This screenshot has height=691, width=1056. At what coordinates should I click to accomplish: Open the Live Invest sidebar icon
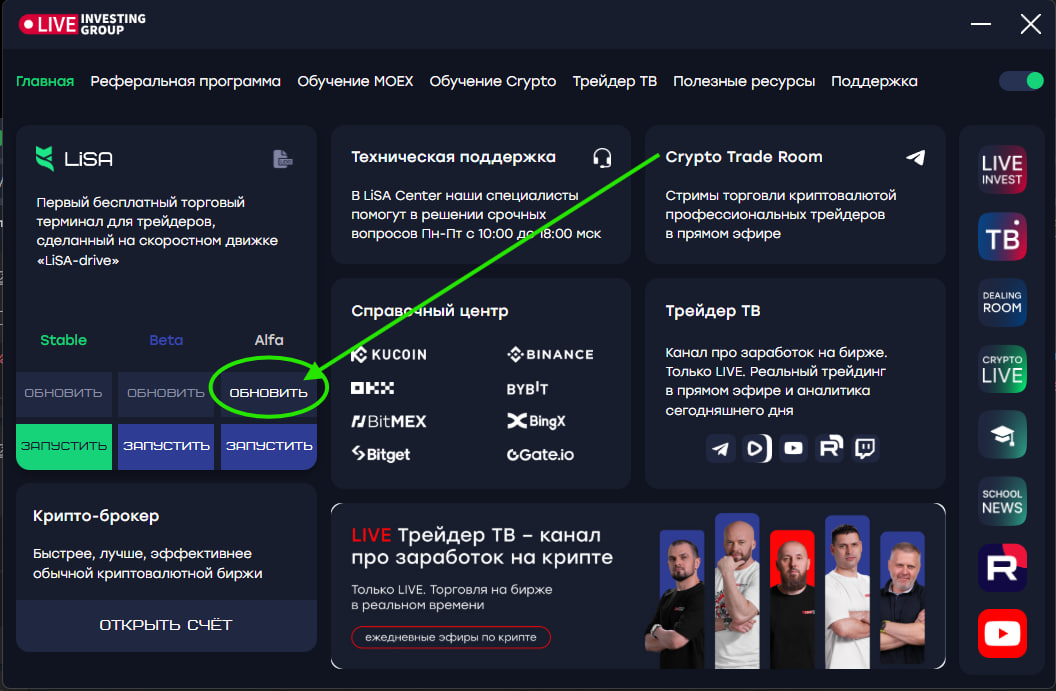pyautogui.click(x=1002, y=170)
